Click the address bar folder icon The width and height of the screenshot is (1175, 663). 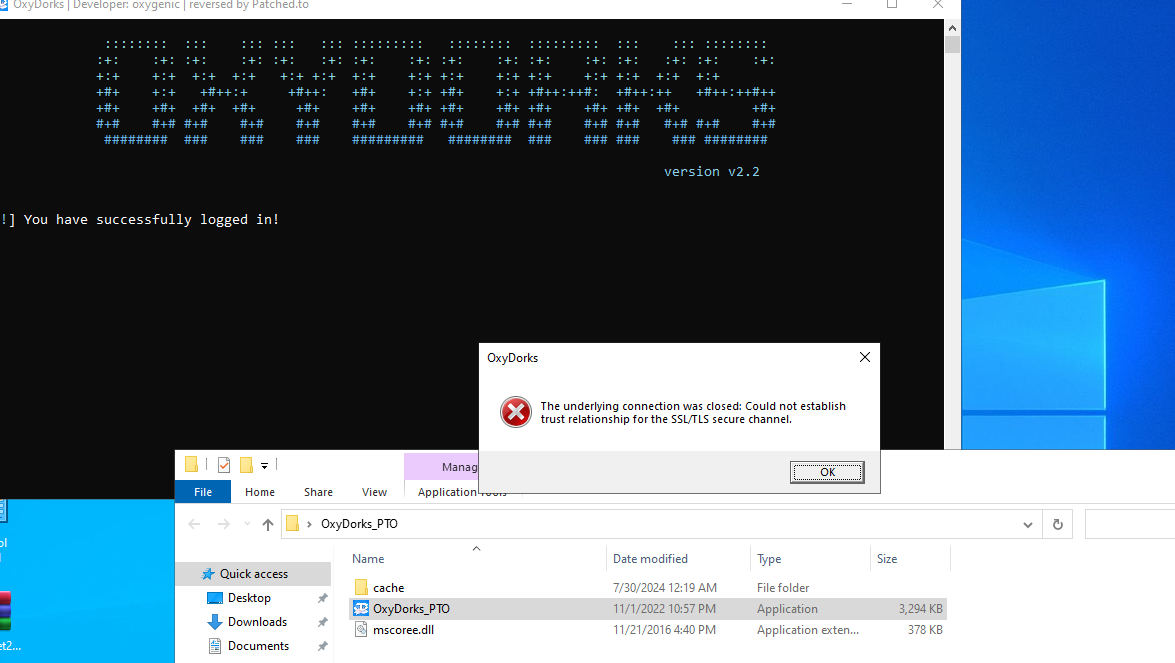[292, 524]
